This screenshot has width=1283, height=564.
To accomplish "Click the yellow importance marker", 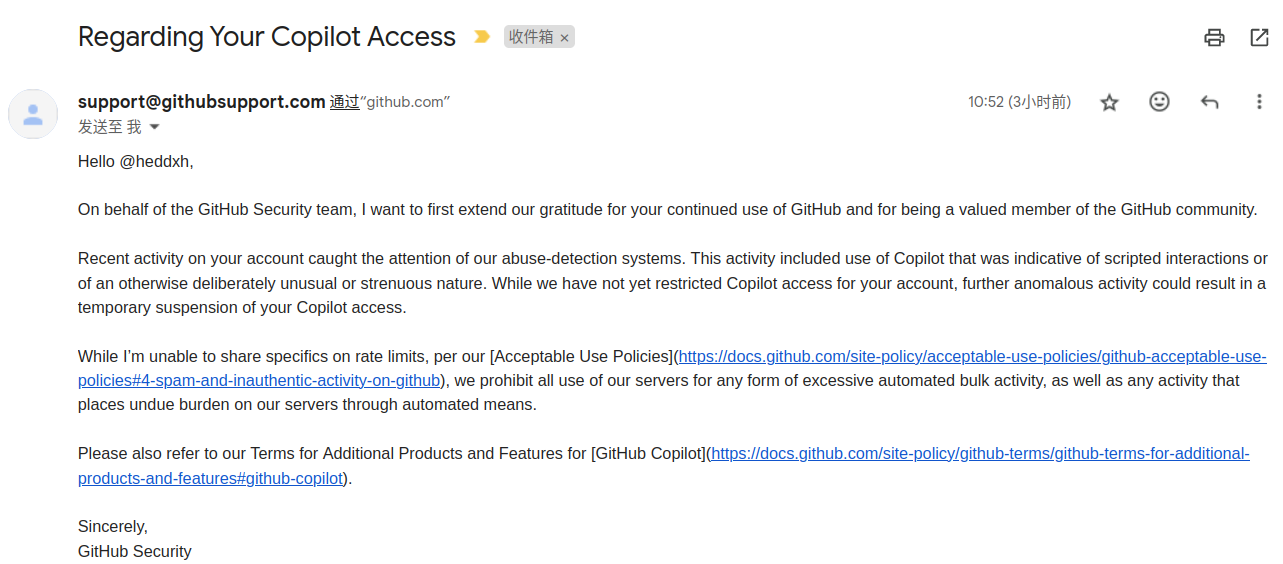I will click(x=482, y=37).
